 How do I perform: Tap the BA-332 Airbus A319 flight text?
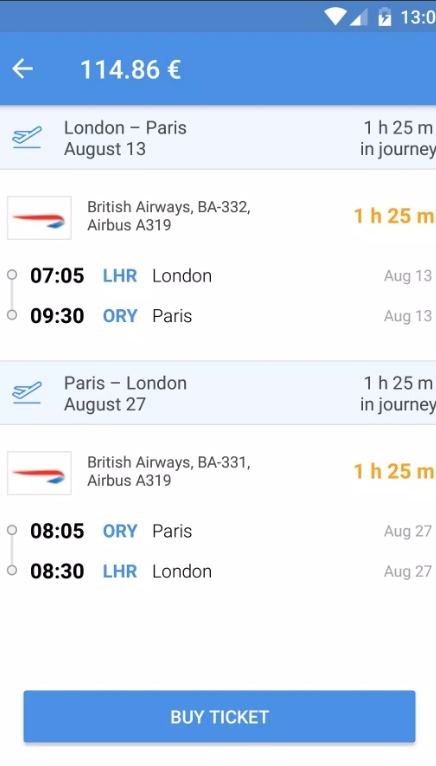click(169, 216)
